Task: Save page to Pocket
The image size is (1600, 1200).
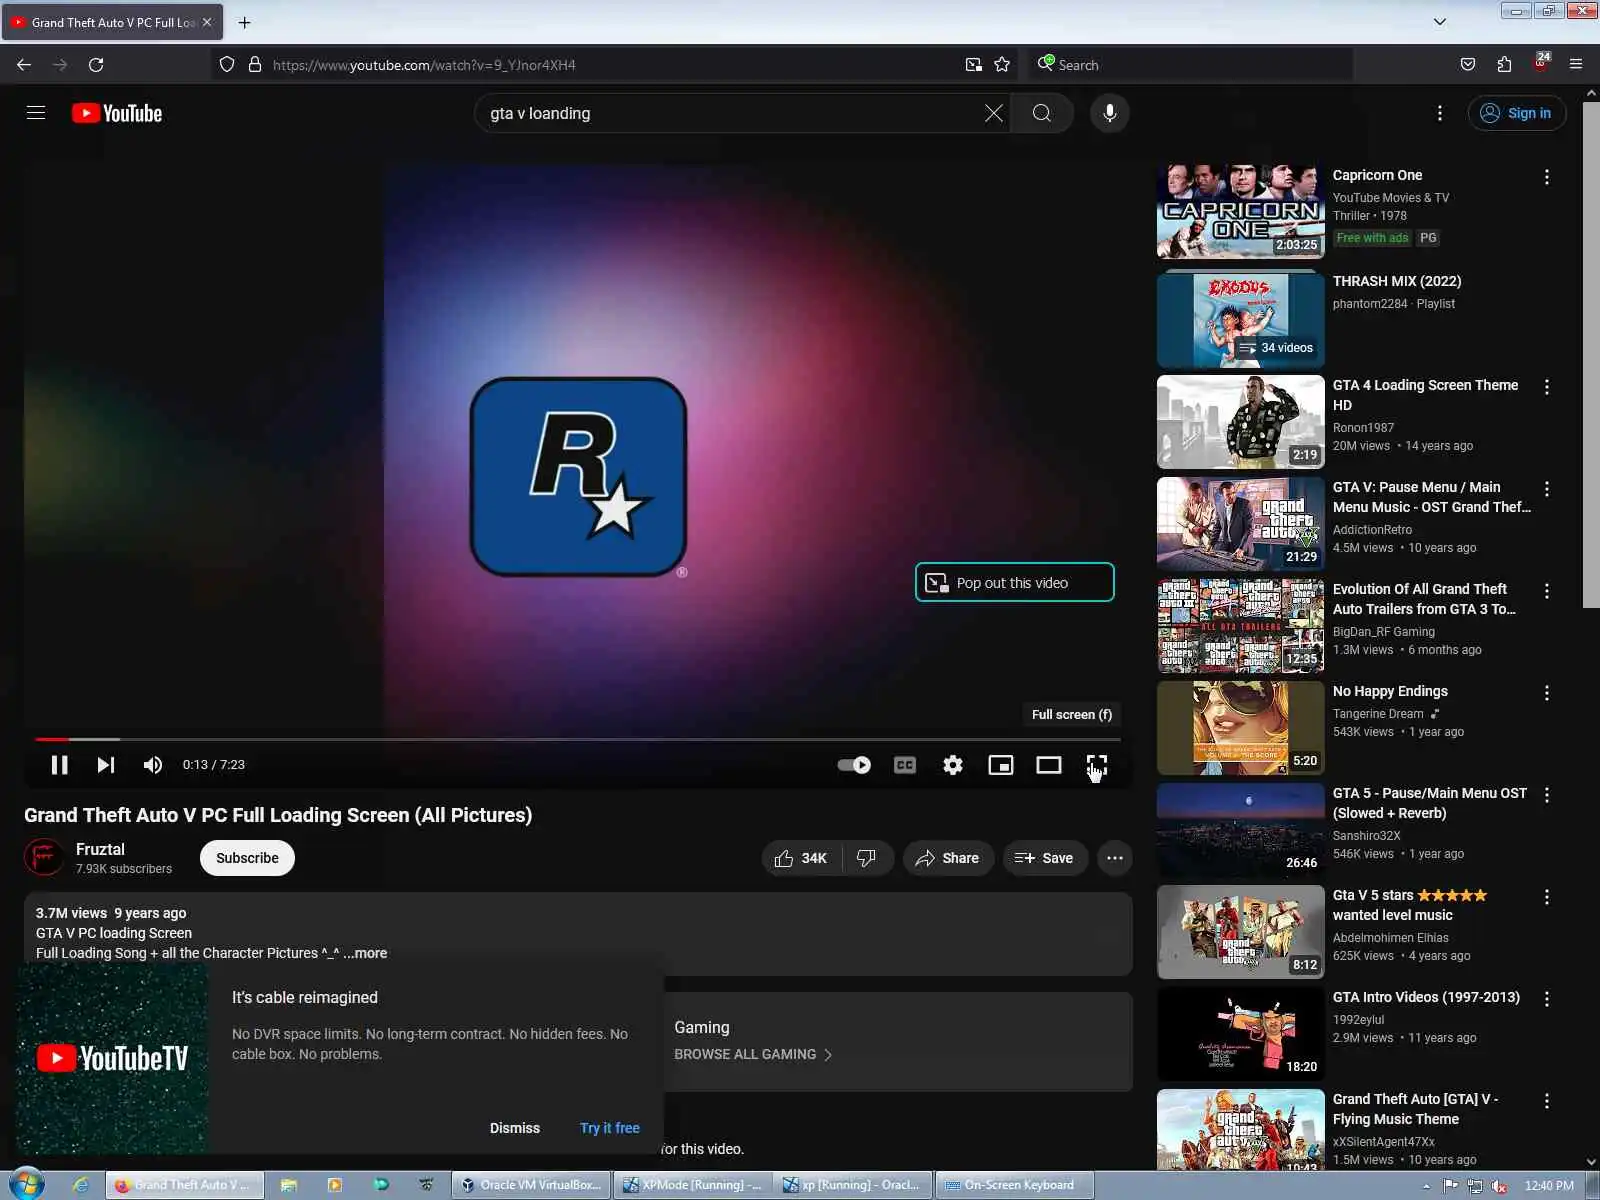Action: 1467,65
